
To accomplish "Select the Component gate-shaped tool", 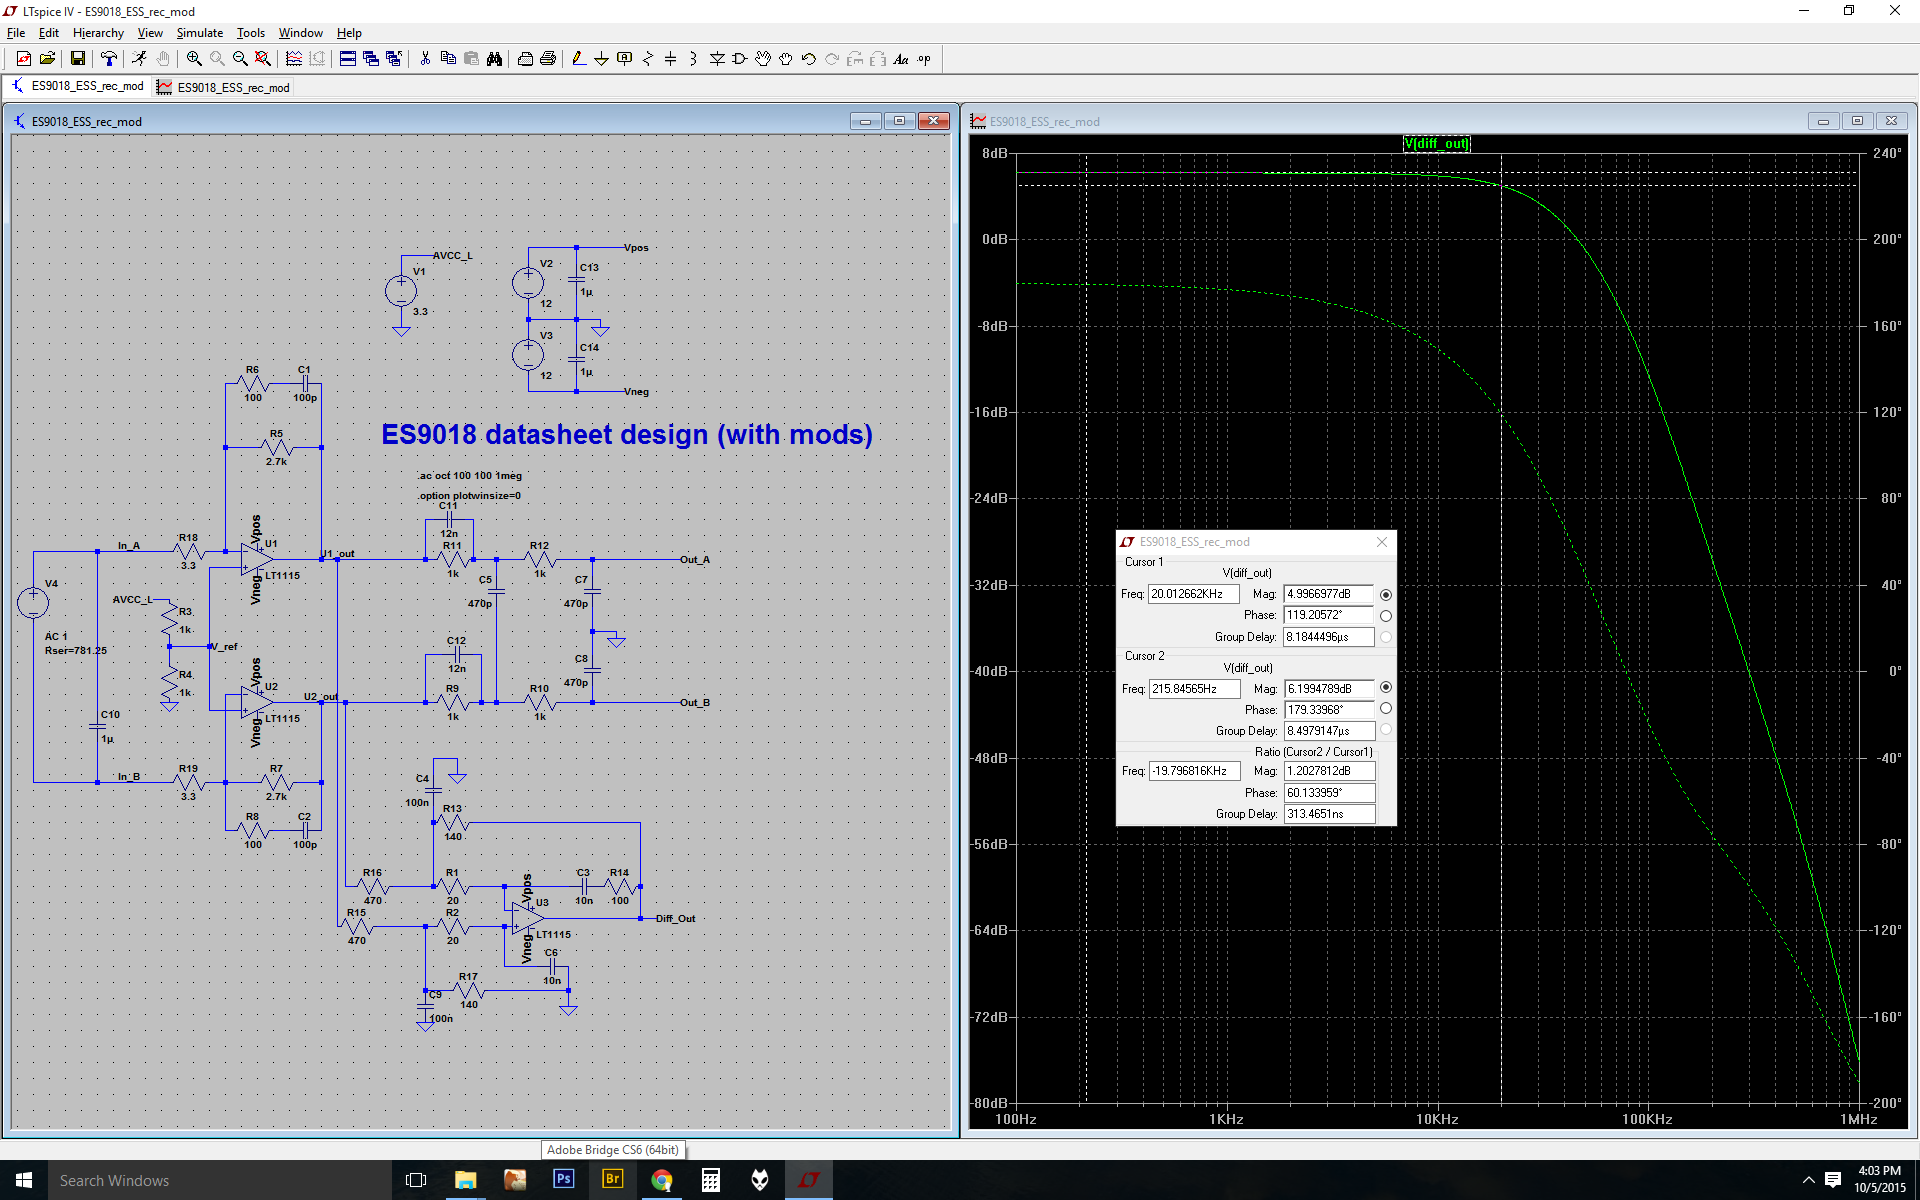I will 740,59.
